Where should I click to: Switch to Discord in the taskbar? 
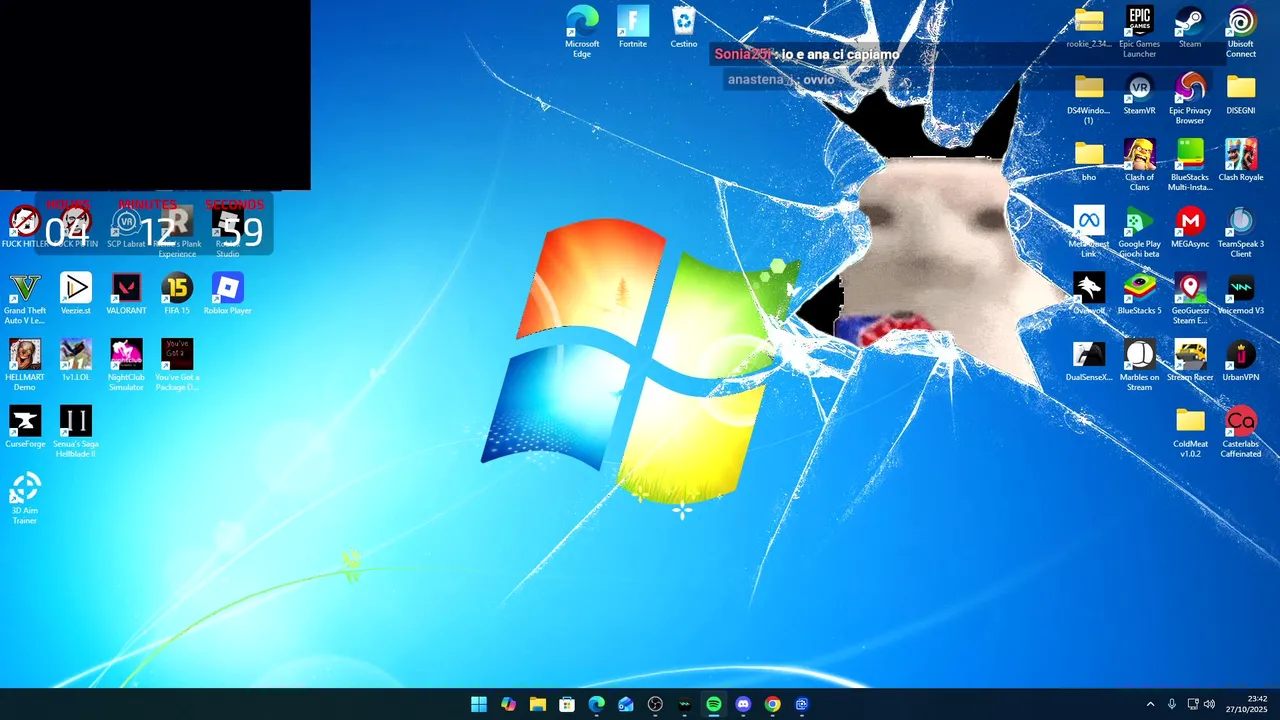743,704
